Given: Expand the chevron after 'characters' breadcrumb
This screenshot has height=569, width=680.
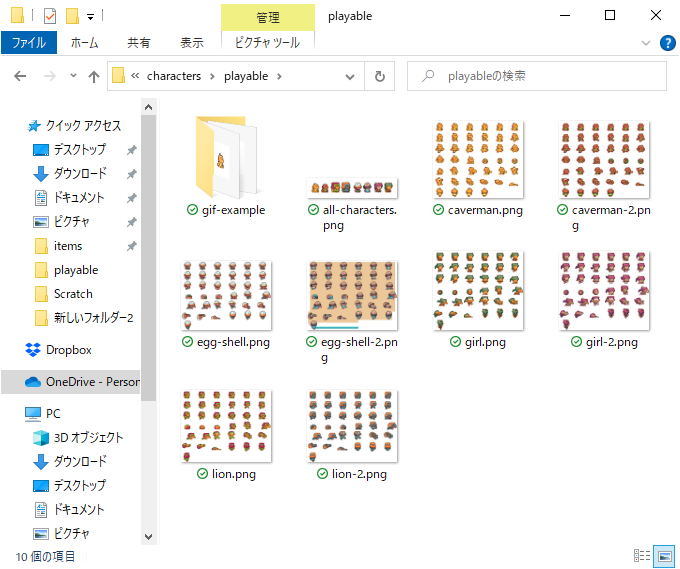Looking at the screenshot, I should click(x=212, y=76).
